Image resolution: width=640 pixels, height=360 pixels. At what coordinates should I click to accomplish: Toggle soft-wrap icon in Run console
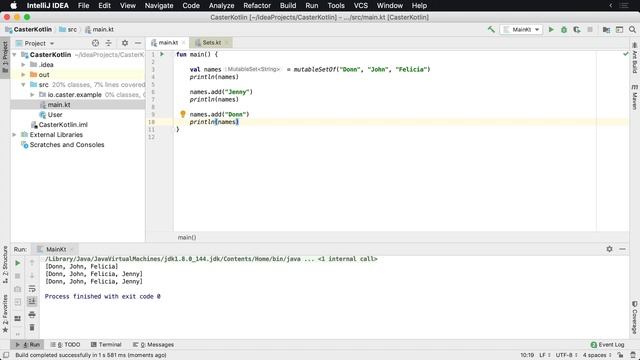click(x=32, y=289)
